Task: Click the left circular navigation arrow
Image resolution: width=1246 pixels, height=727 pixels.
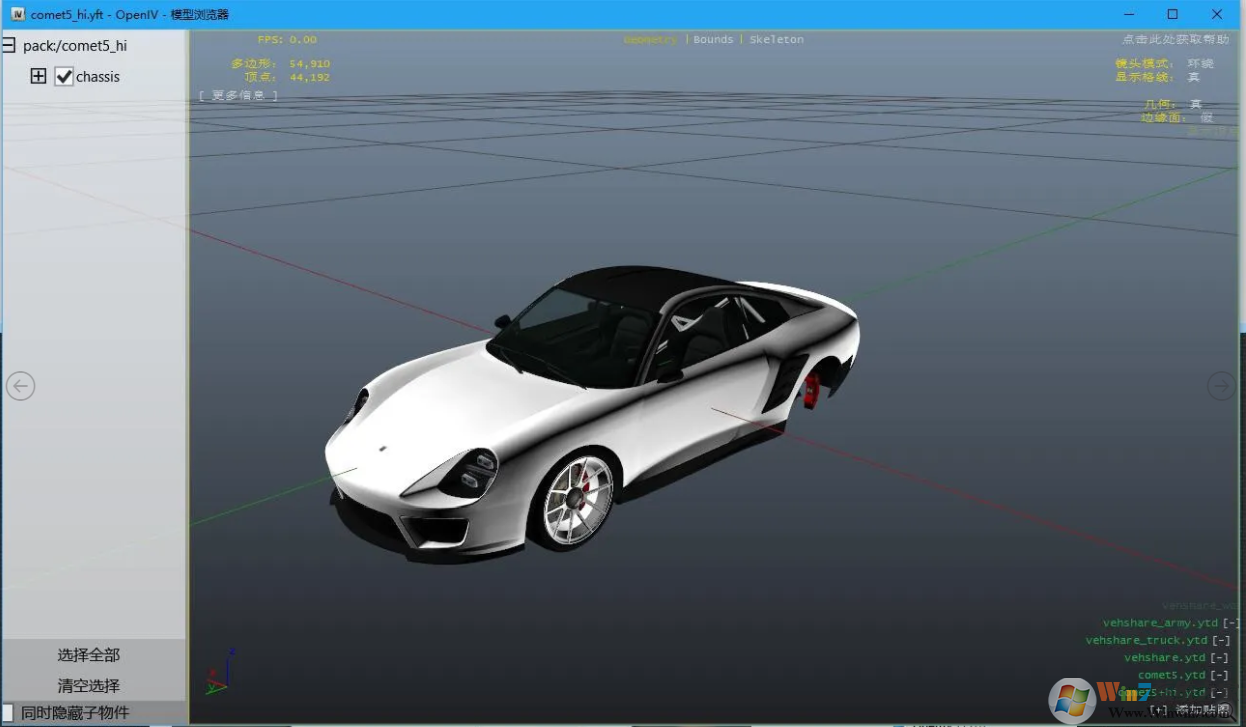Action: tap(20, 385)
